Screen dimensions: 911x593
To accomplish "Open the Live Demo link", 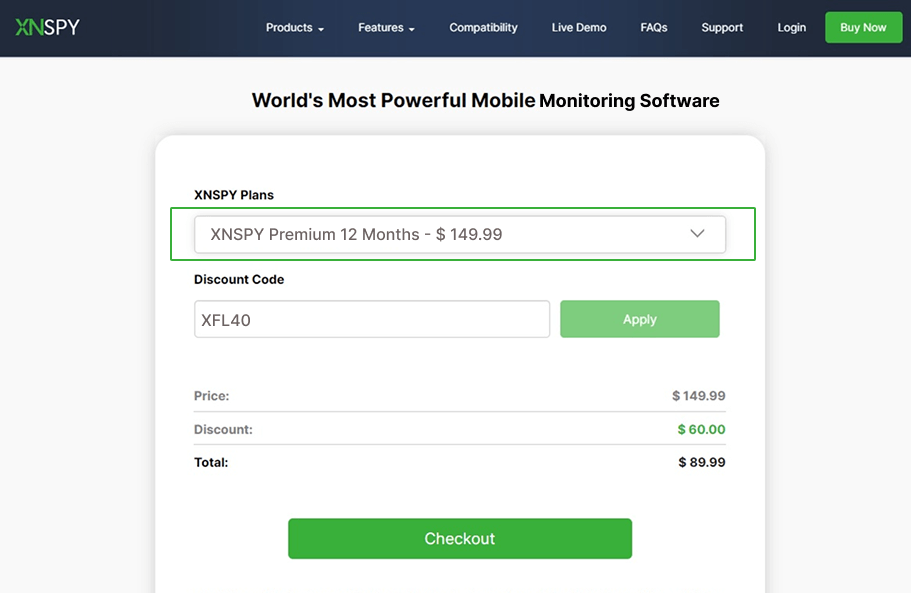I will [x=579, y=28].
